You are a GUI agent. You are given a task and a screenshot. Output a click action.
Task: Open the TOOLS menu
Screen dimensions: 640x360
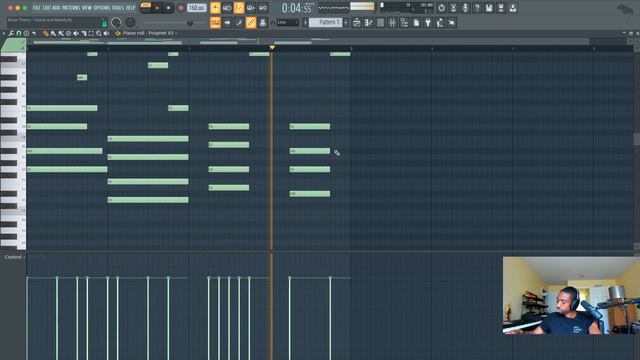point(118,8)
